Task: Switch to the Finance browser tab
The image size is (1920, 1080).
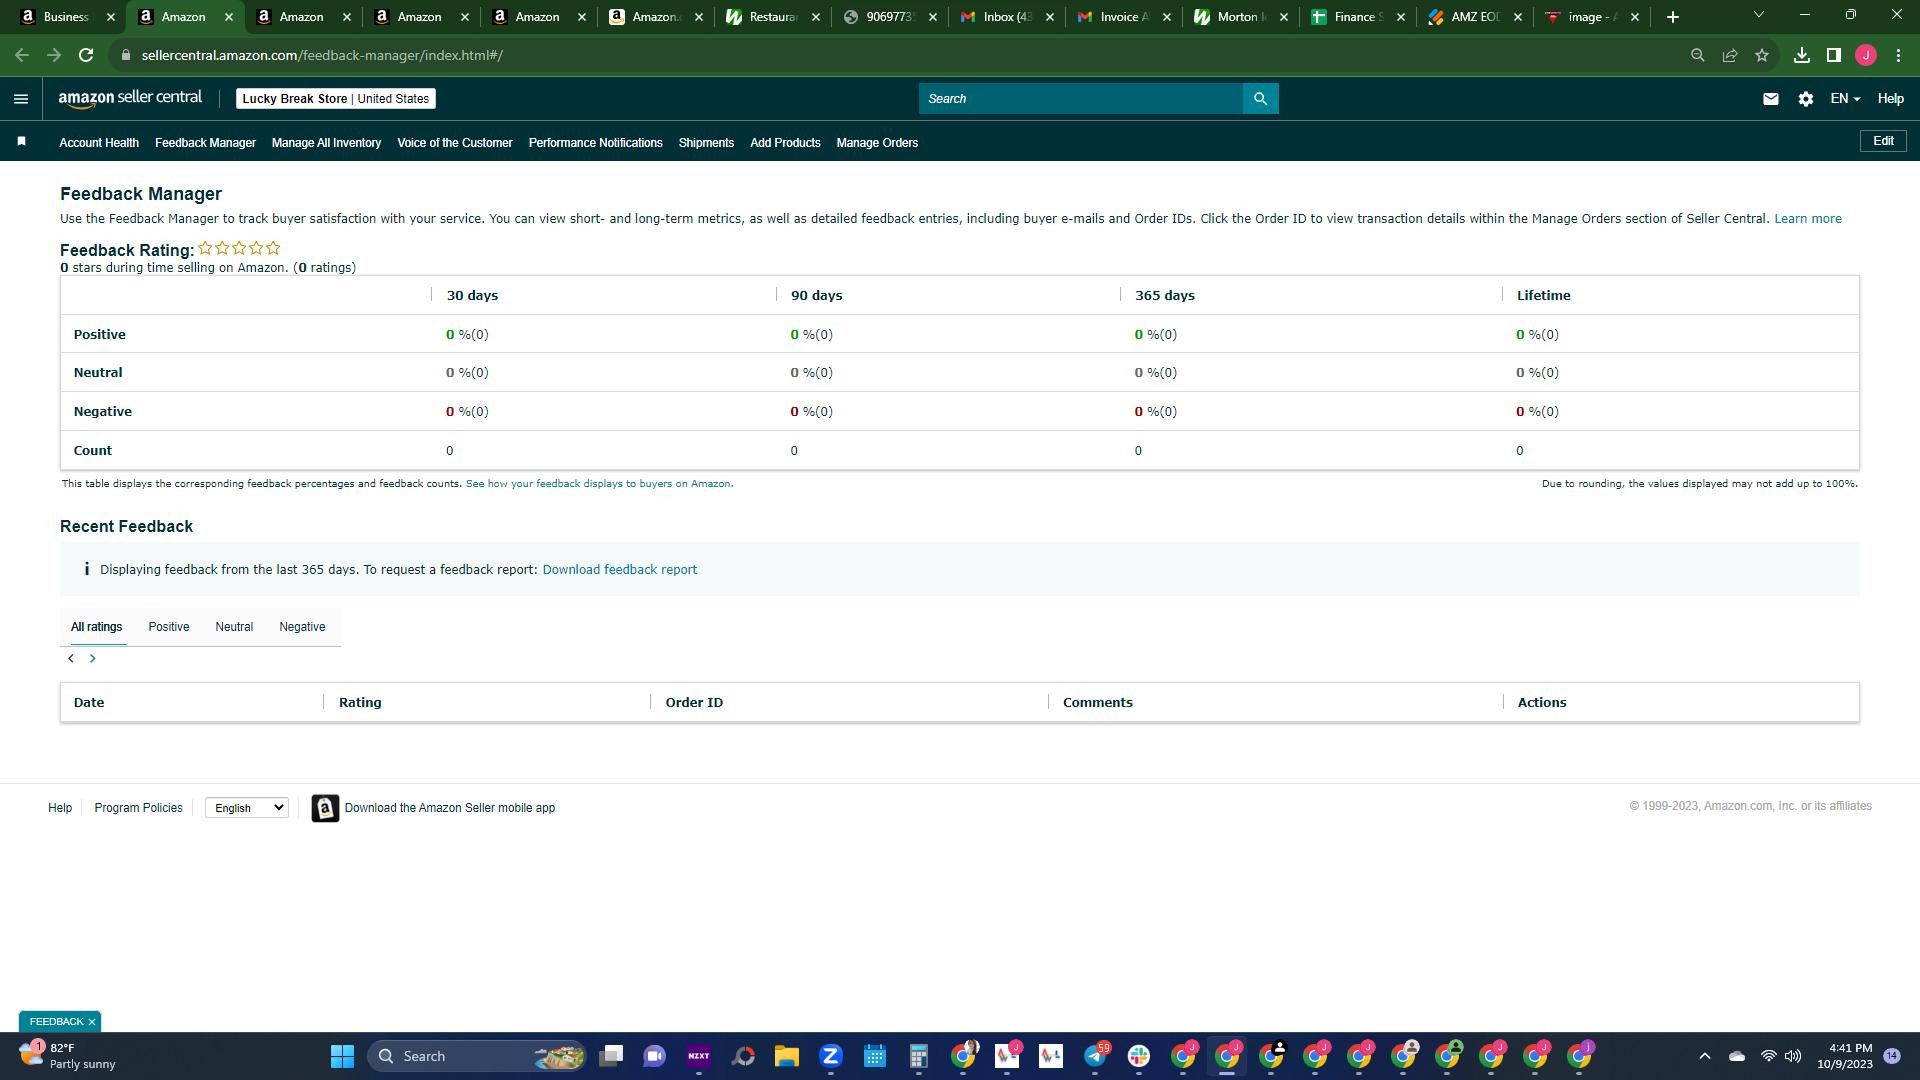Action: (x=1357, y=17)
